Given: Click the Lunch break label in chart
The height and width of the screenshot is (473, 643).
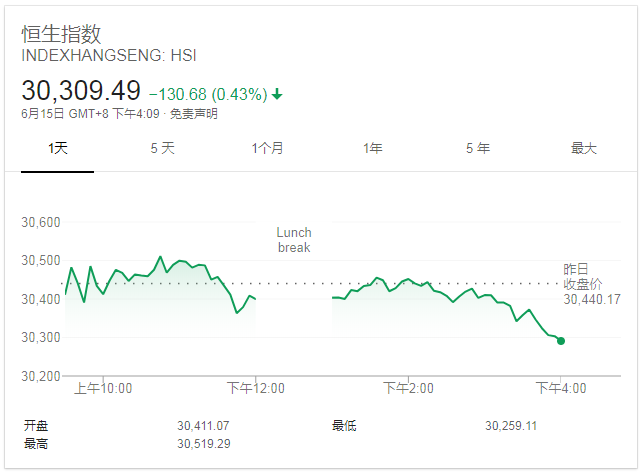Looking at the screenshot, I should tap(294, 240).
